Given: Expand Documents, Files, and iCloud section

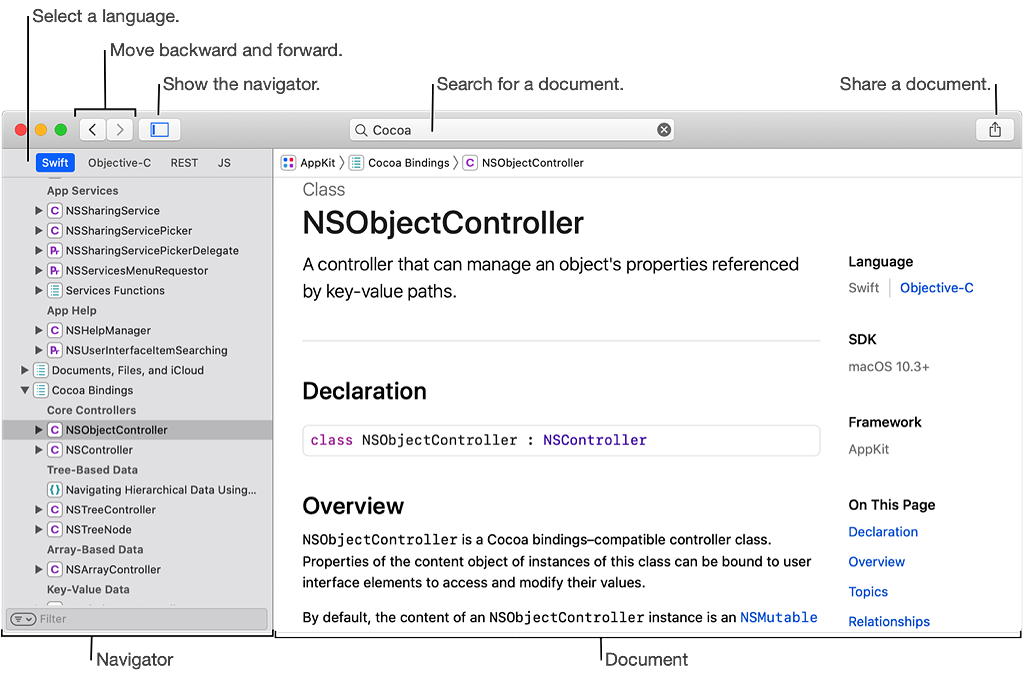Looking at the screenshot, I should pyautogui.click(x=24, y=370).
